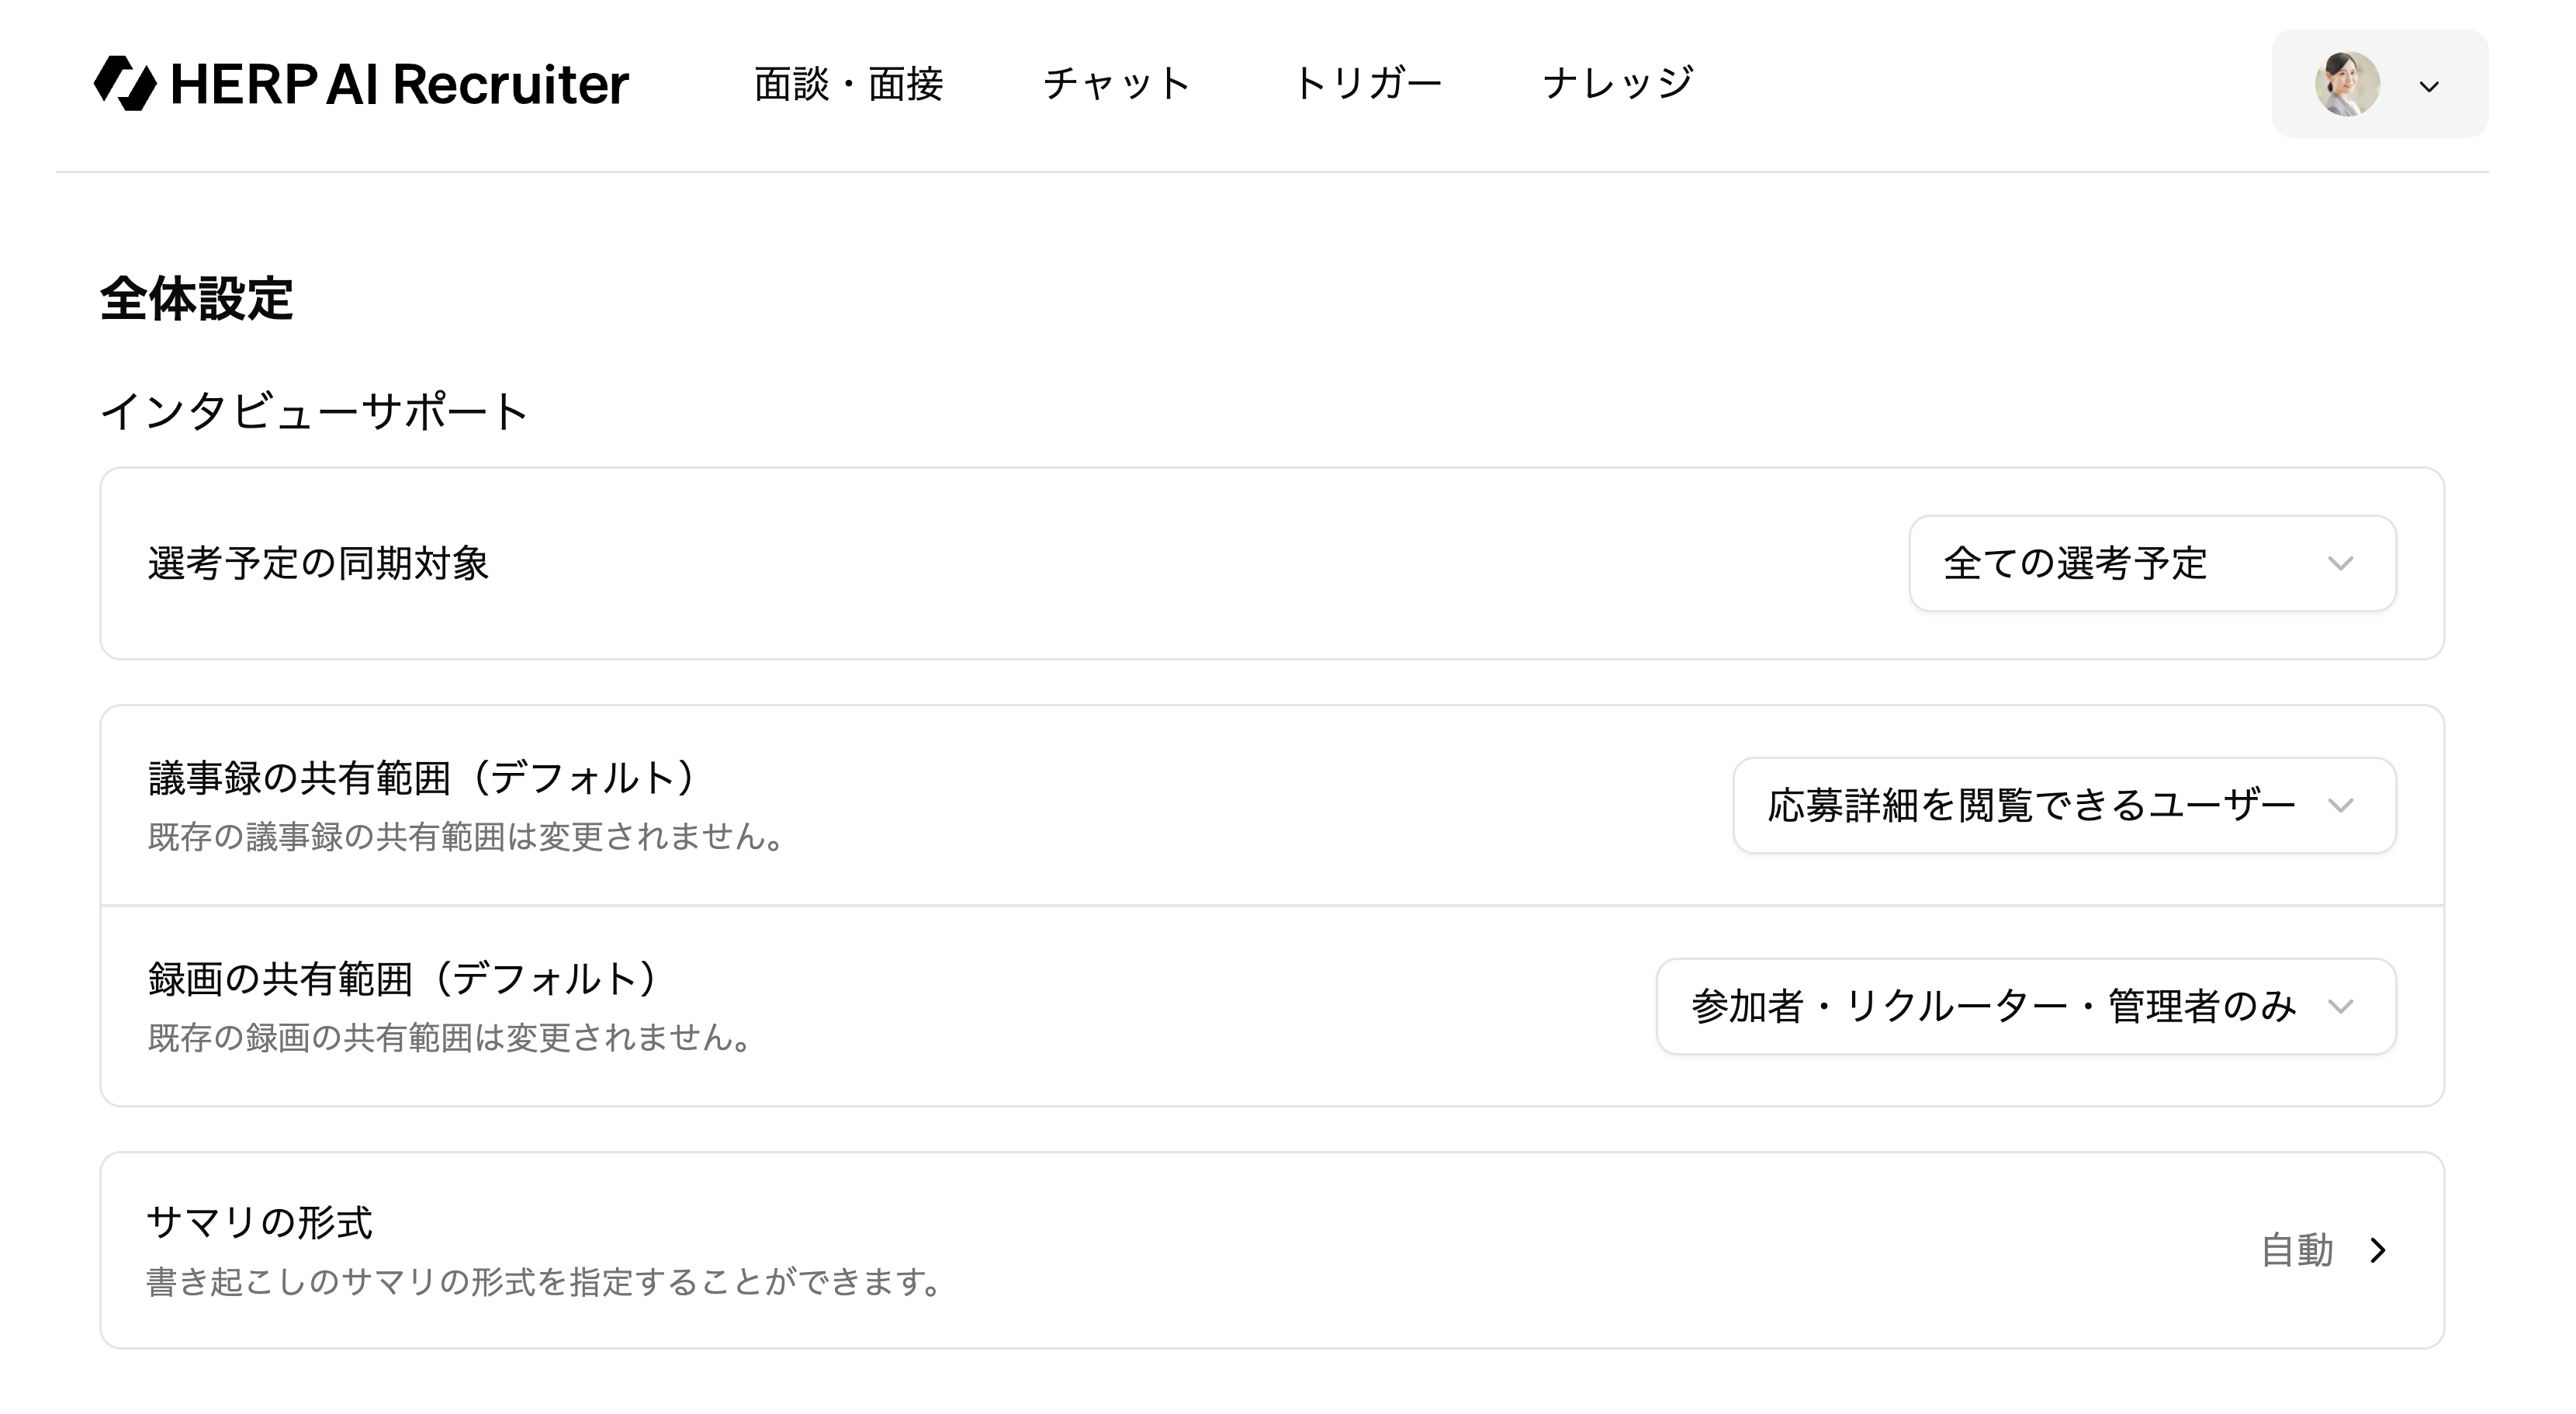
Task: Open the ナレッジ navigation item
Action: 1618,84
